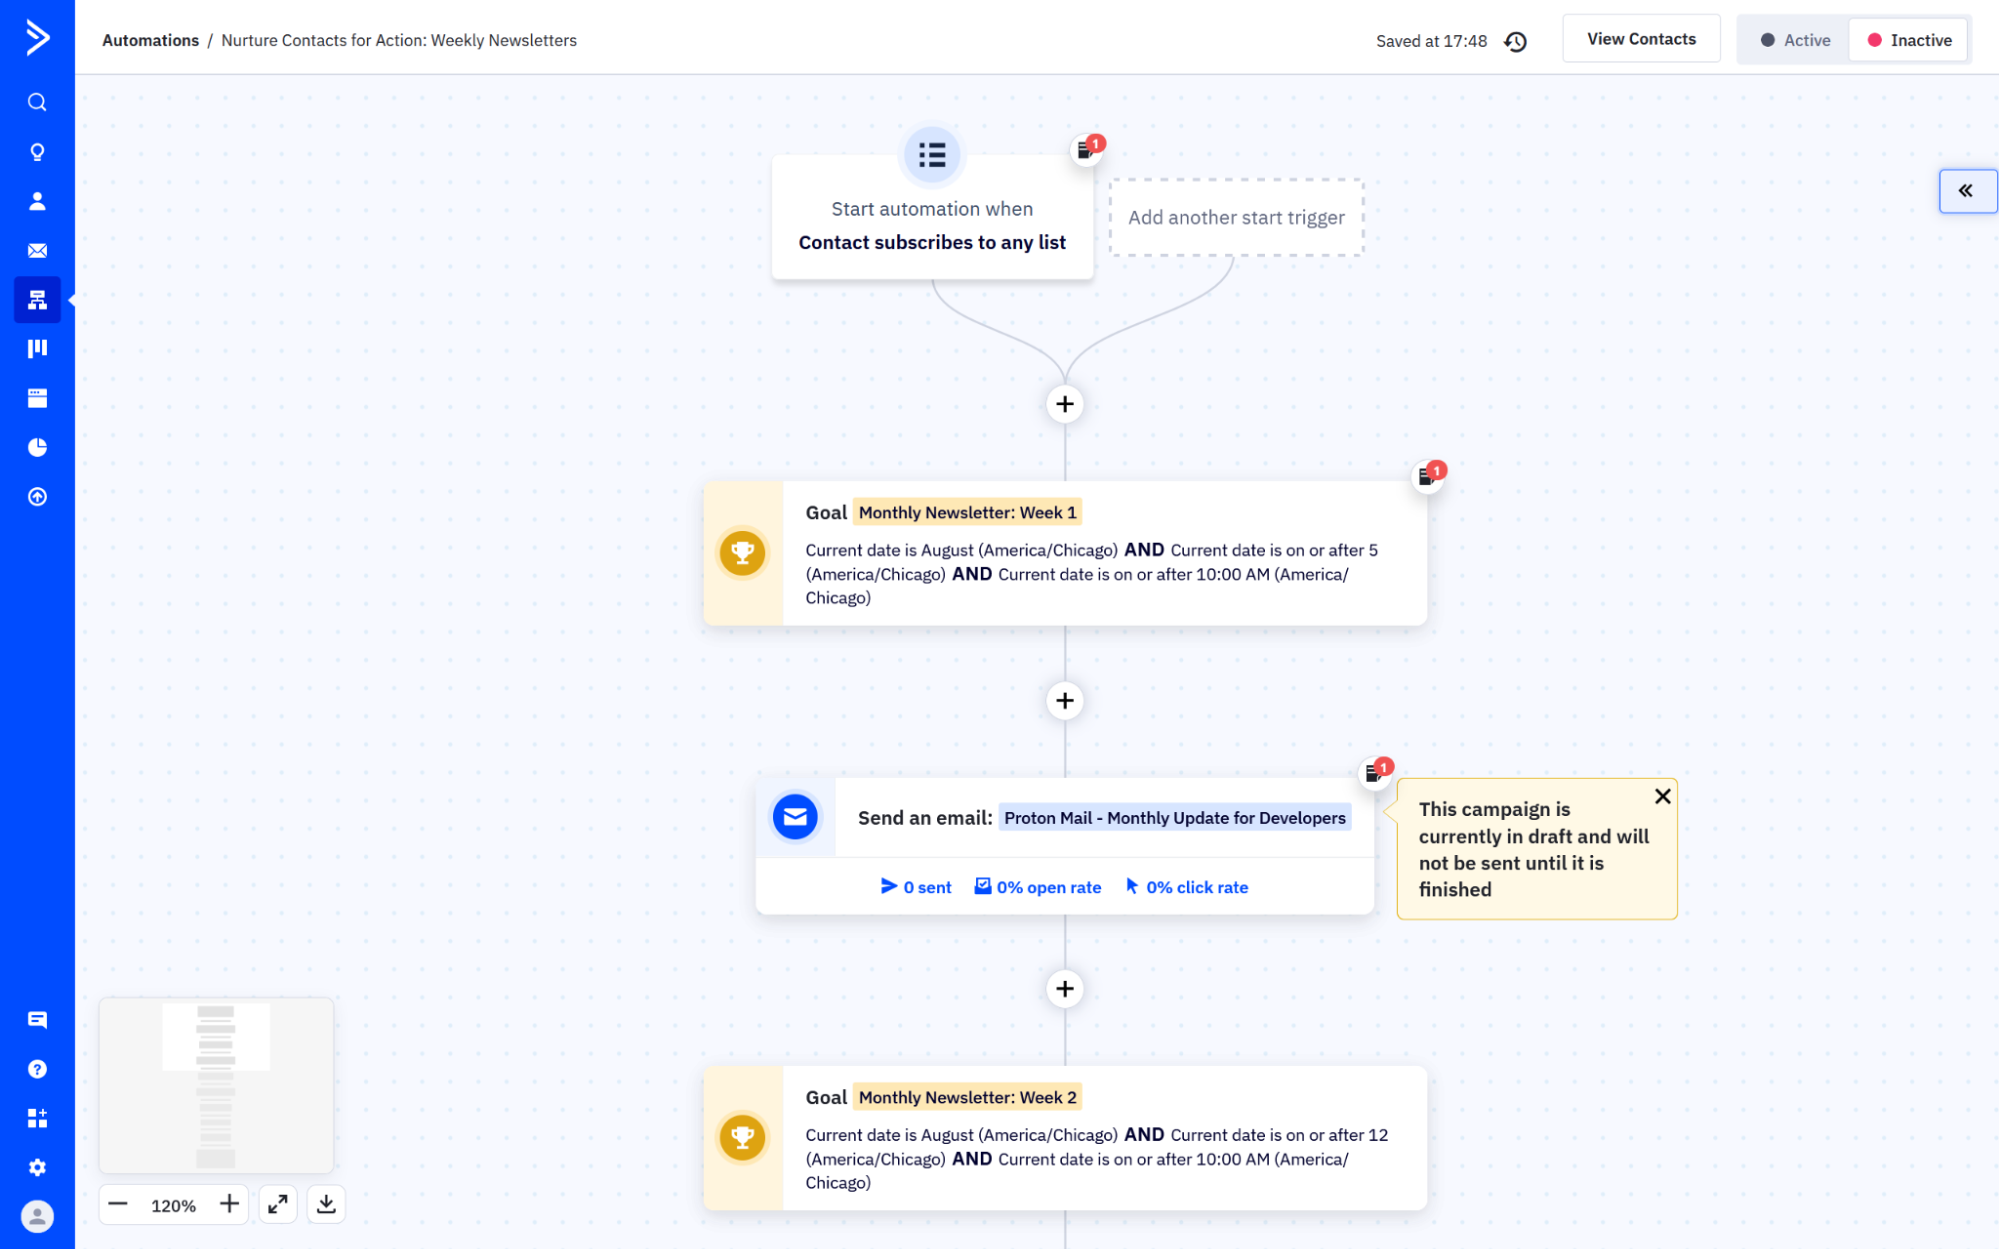Viewport: 1999px width, 1250px height.
Task: Click the View Contacts button
Action: (x=1640, y=38)
